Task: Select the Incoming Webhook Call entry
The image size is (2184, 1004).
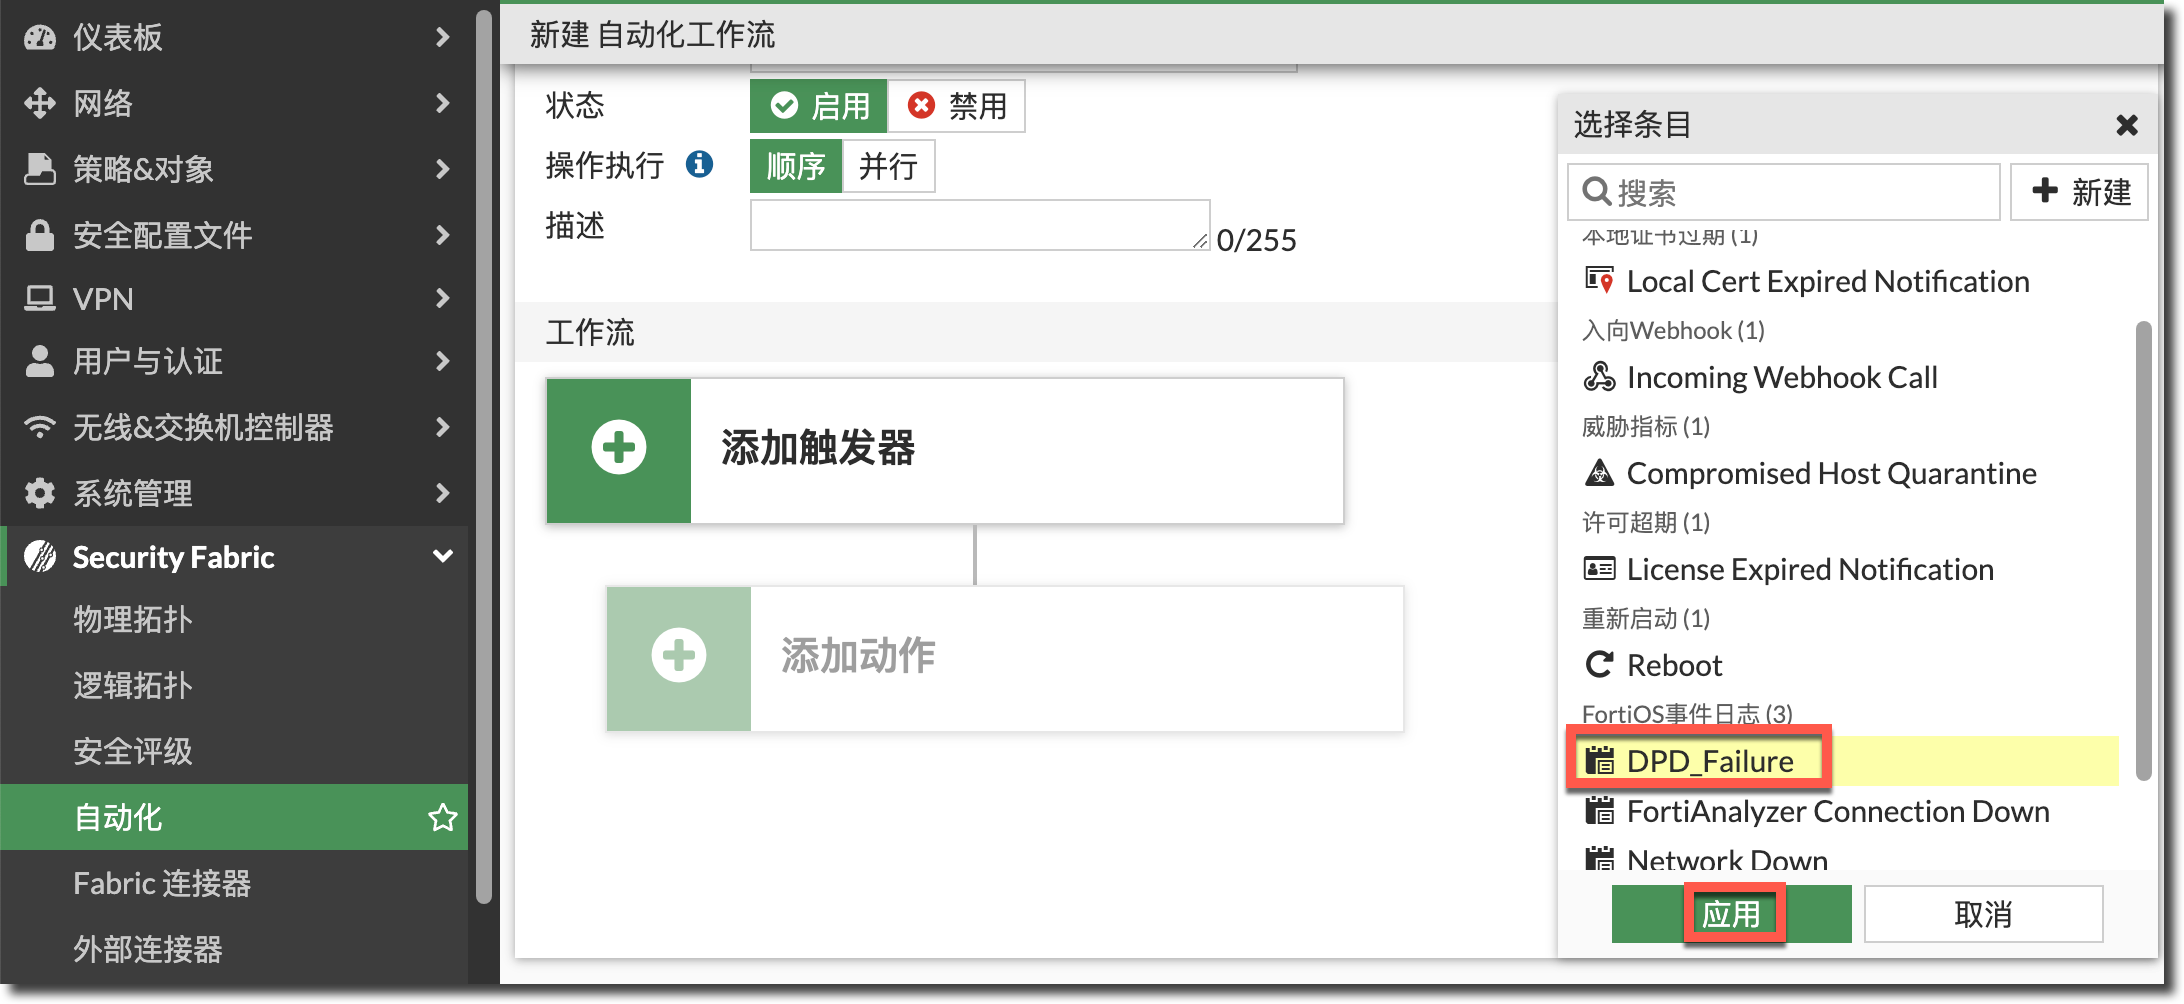Action: tap(1781, 378)
